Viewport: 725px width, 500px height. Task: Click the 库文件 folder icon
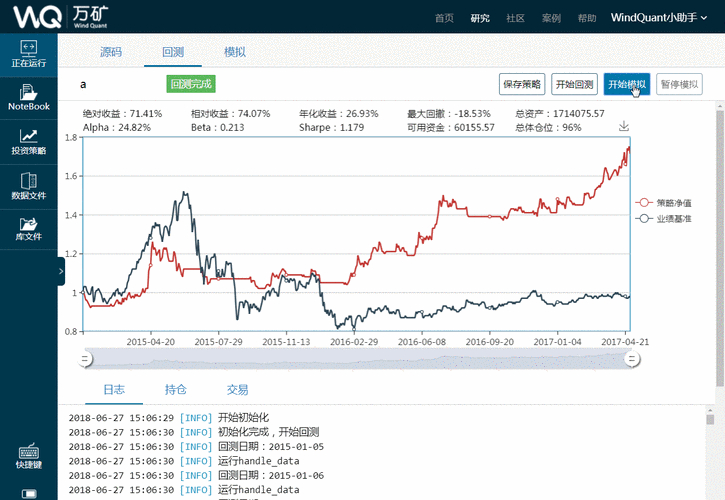28,229
